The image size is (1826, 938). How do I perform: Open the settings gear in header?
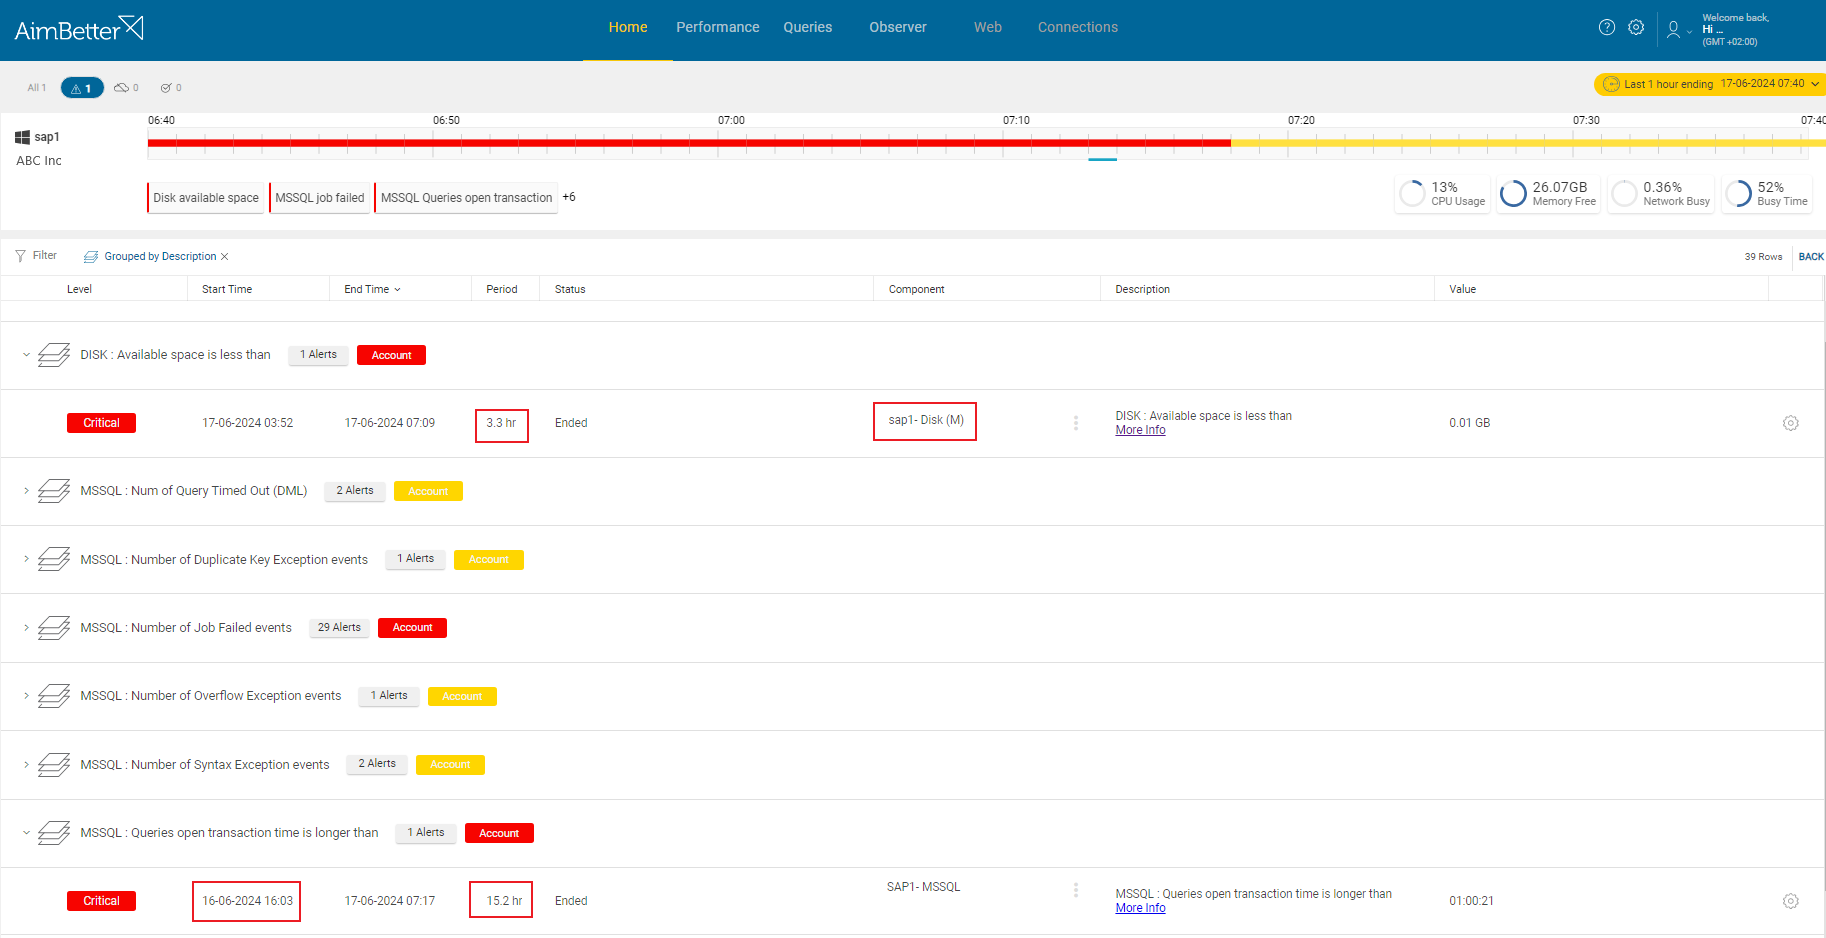click(x=1636, y=27)
